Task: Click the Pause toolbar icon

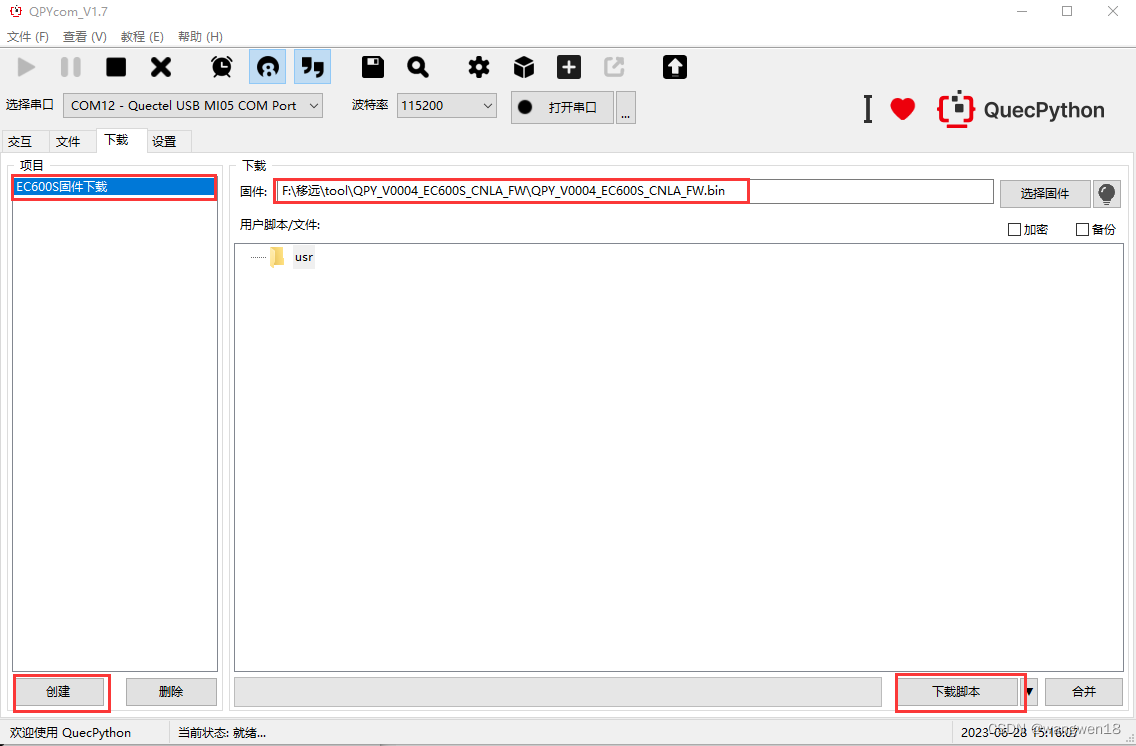Action: [x=71, y=67]
